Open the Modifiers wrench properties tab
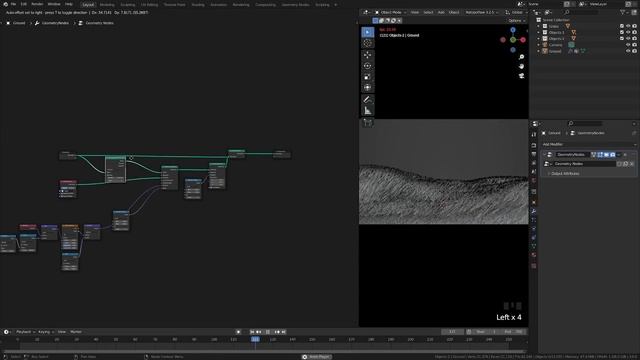This screenshot has height=360, width=640. 533,211
